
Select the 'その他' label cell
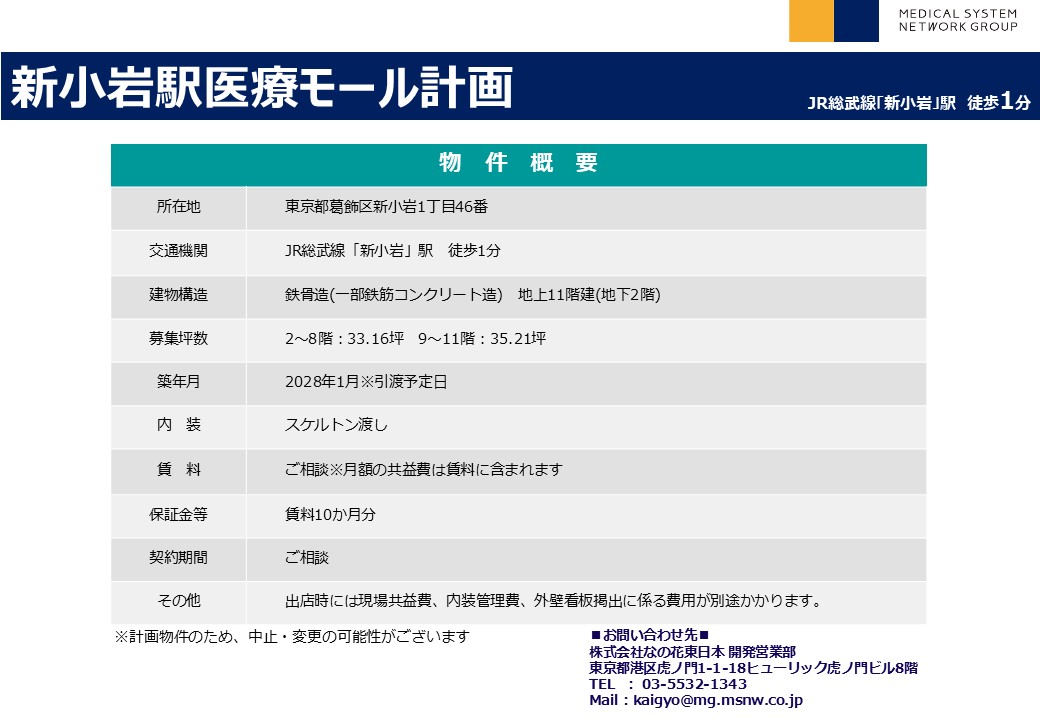coord(178,602)
